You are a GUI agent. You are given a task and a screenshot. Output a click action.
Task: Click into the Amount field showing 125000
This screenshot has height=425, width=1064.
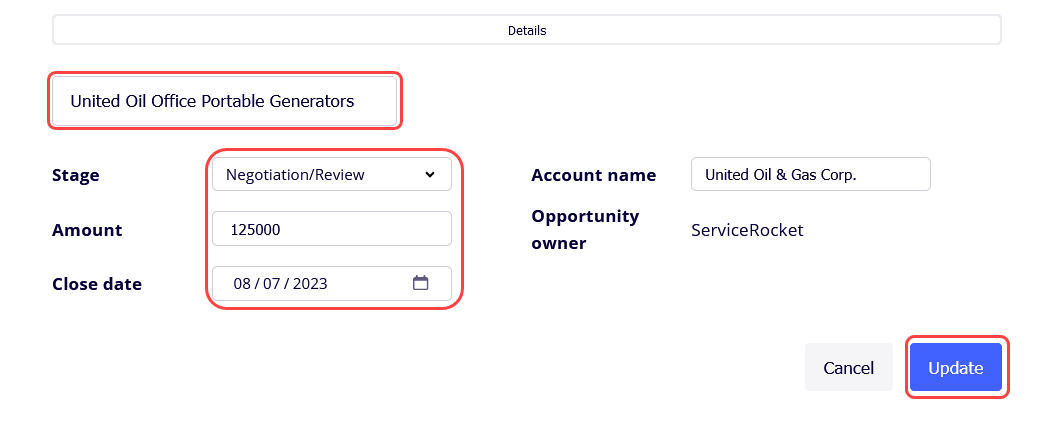[x=332, y=229]
